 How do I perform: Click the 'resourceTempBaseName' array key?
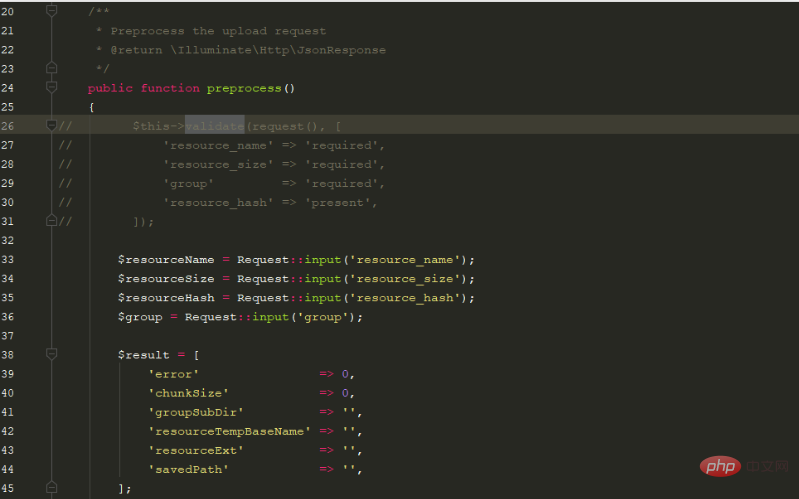tap(229, 431)
